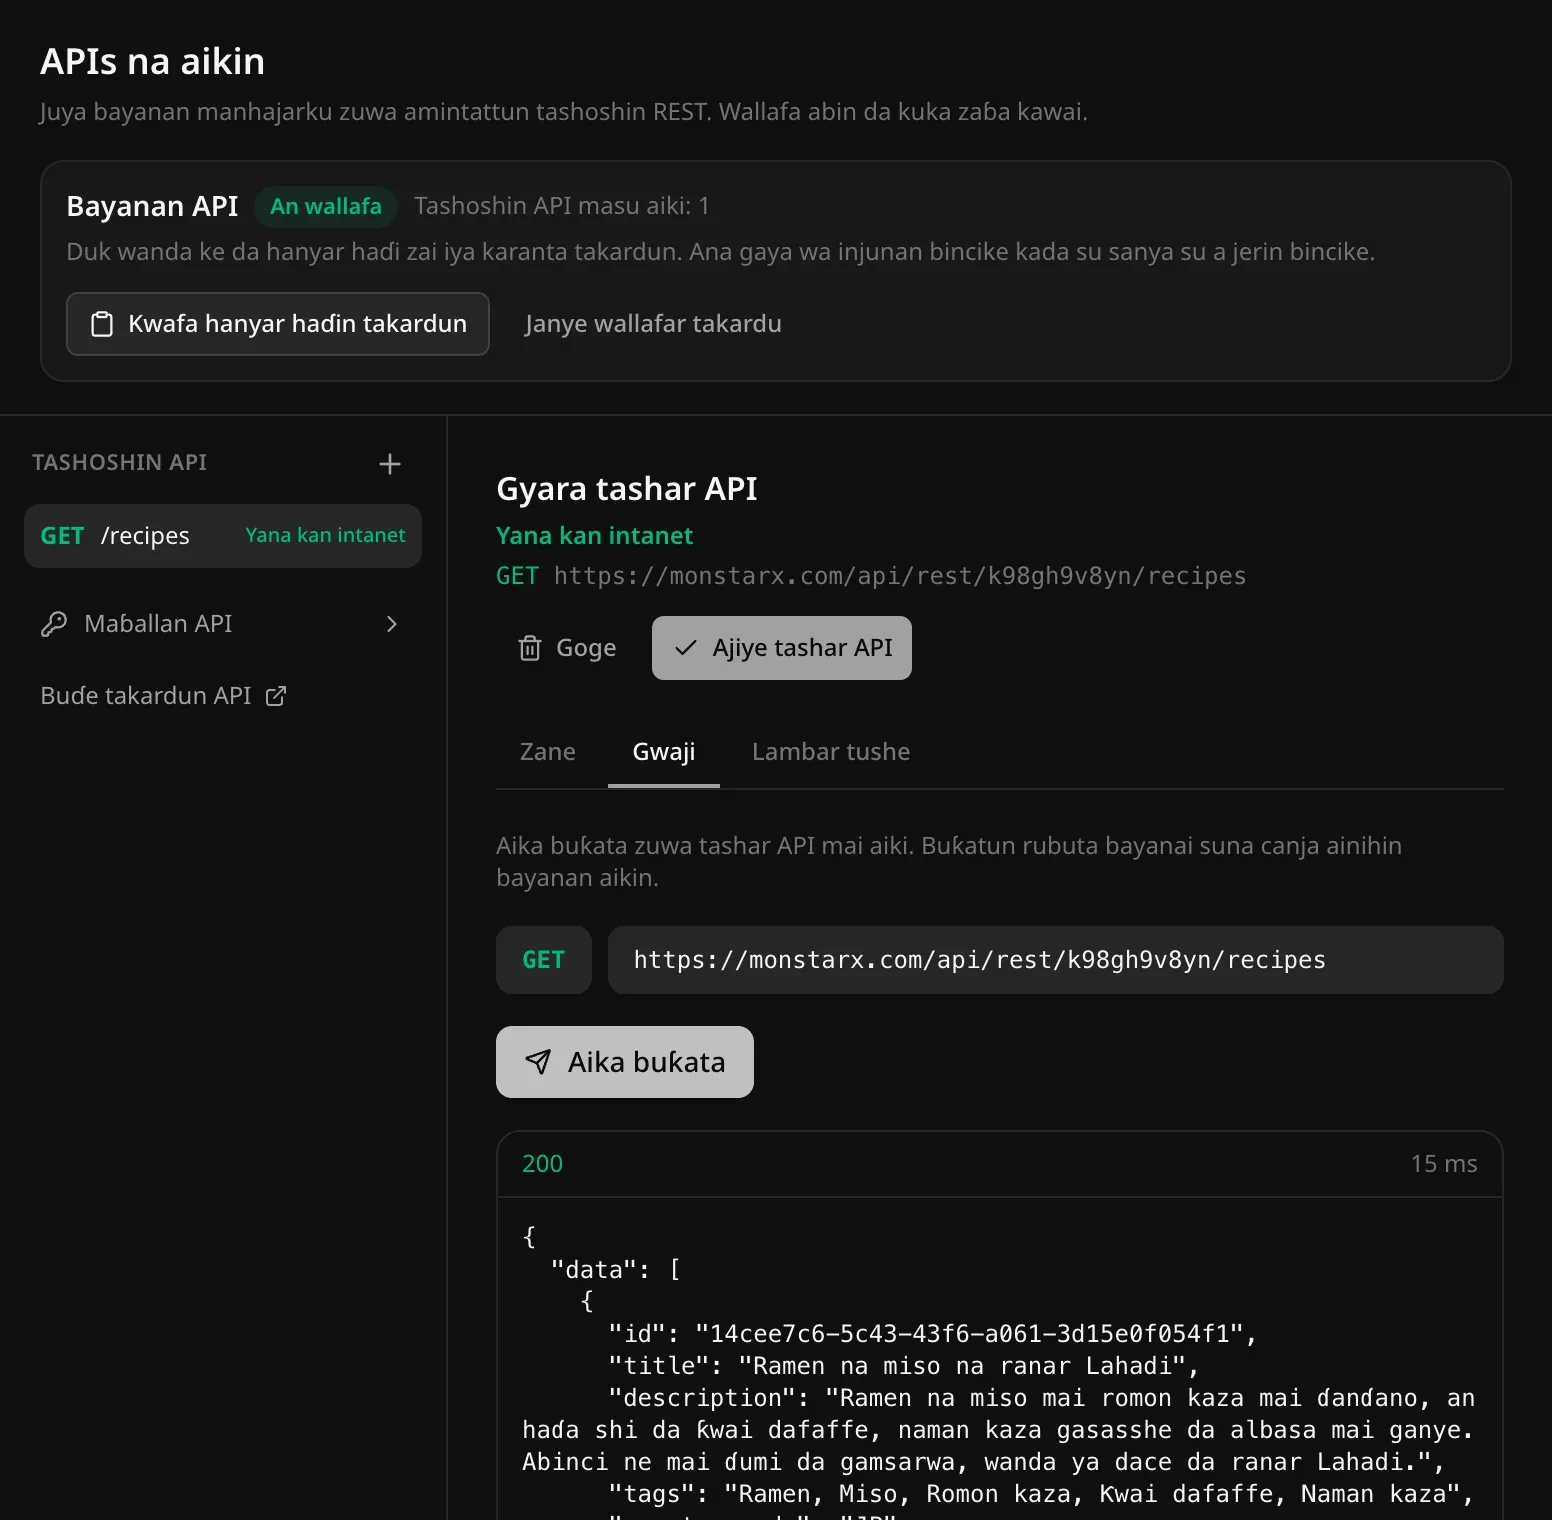Click the Gyara tashar API heading
This screenshot has width=1552, height=1520.
627,489
